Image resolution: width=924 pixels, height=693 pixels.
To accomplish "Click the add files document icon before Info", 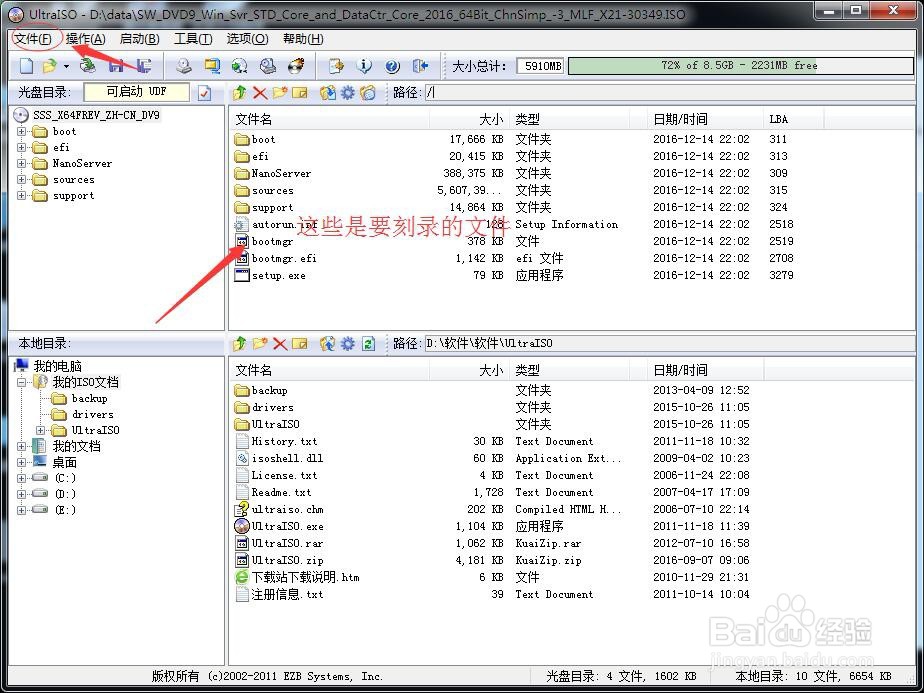I will tap(336, 65).
